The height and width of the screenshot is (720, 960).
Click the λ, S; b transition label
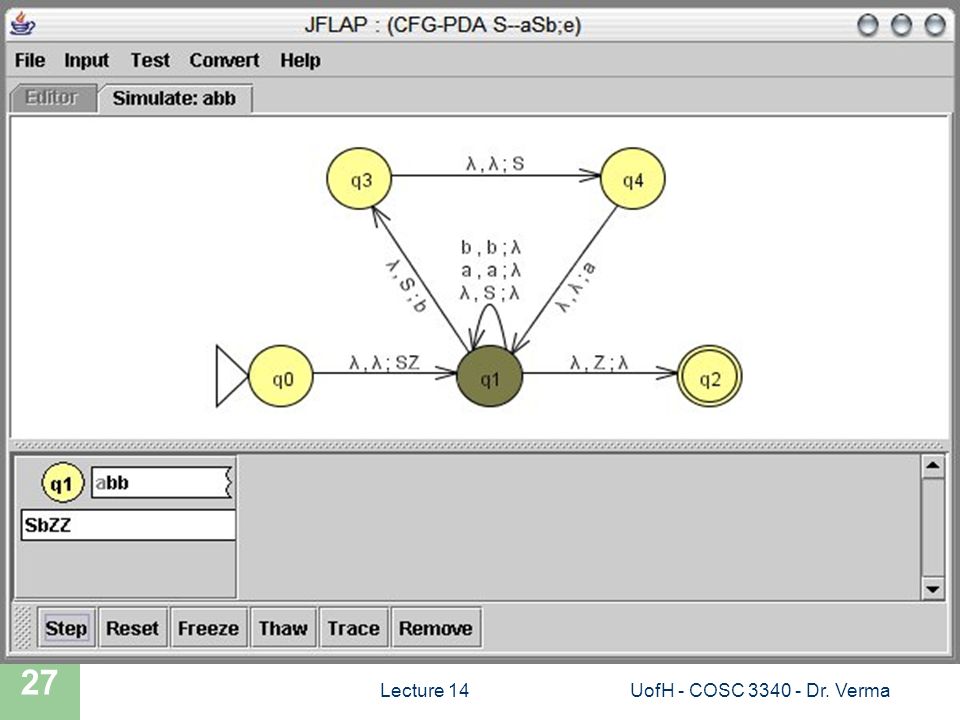click(407, 285)
